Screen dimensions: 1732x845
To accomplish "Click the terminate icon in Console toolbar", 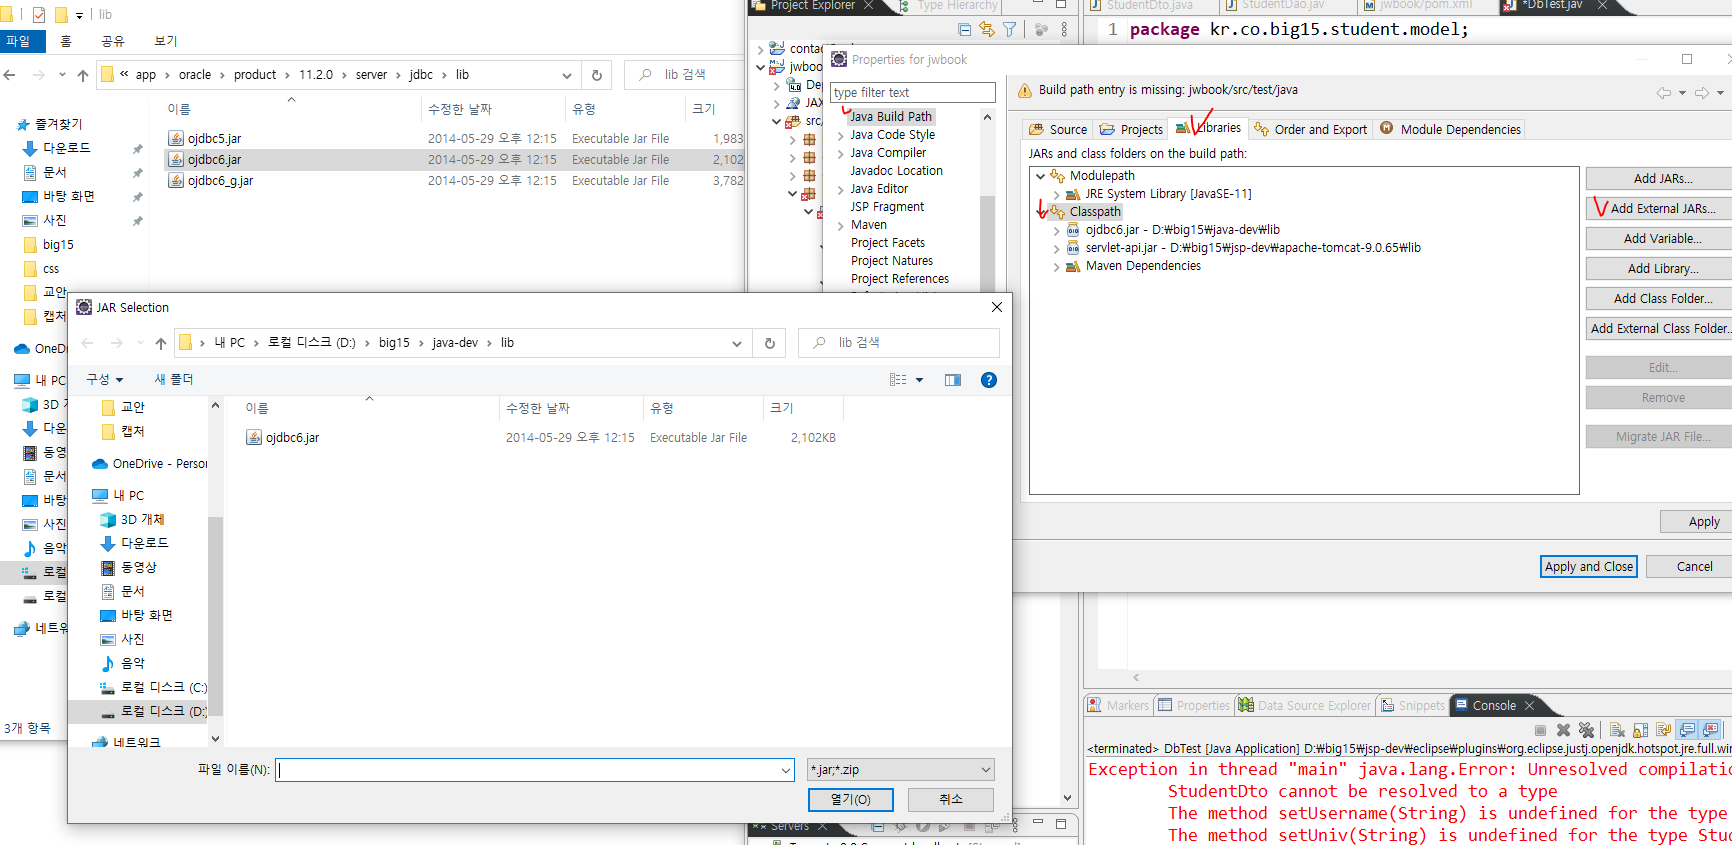I will point(1540,730).
